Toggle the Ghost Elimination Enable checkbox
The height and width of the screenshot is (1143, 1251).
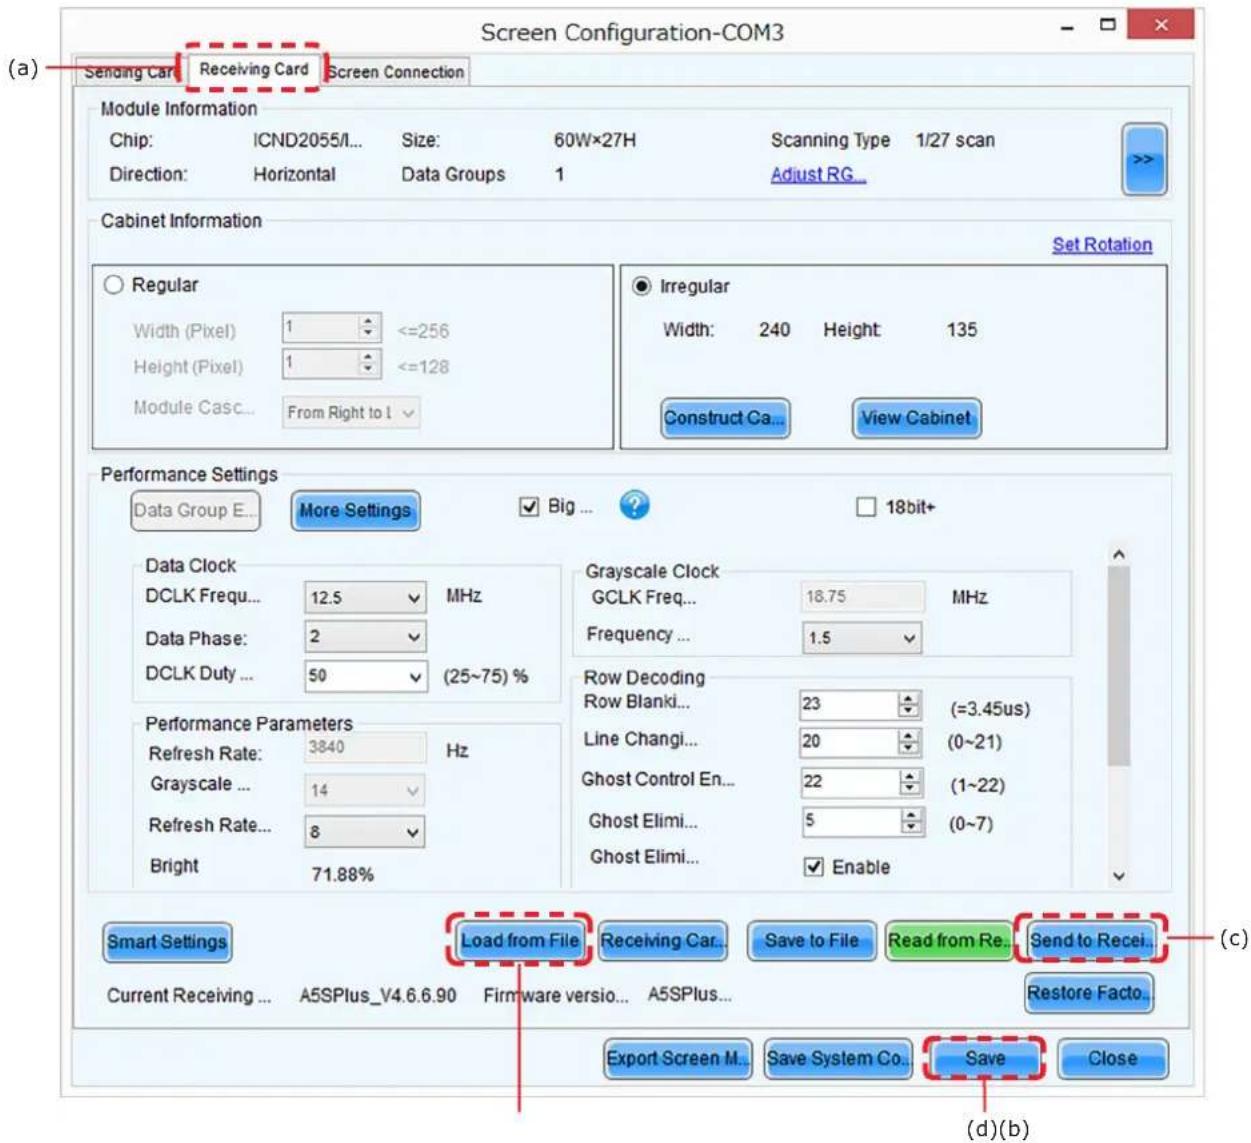[x=814, y=866]
